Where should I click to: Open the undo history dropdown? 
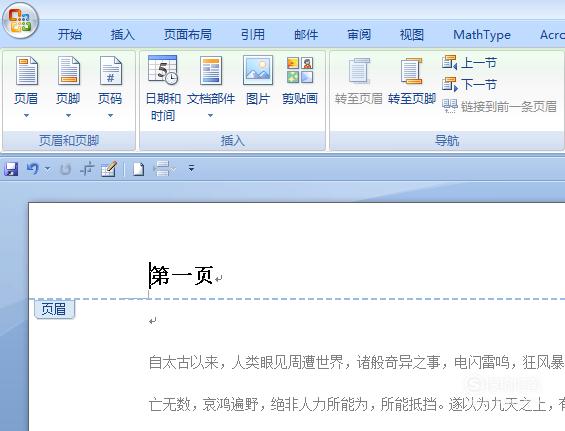48,169
